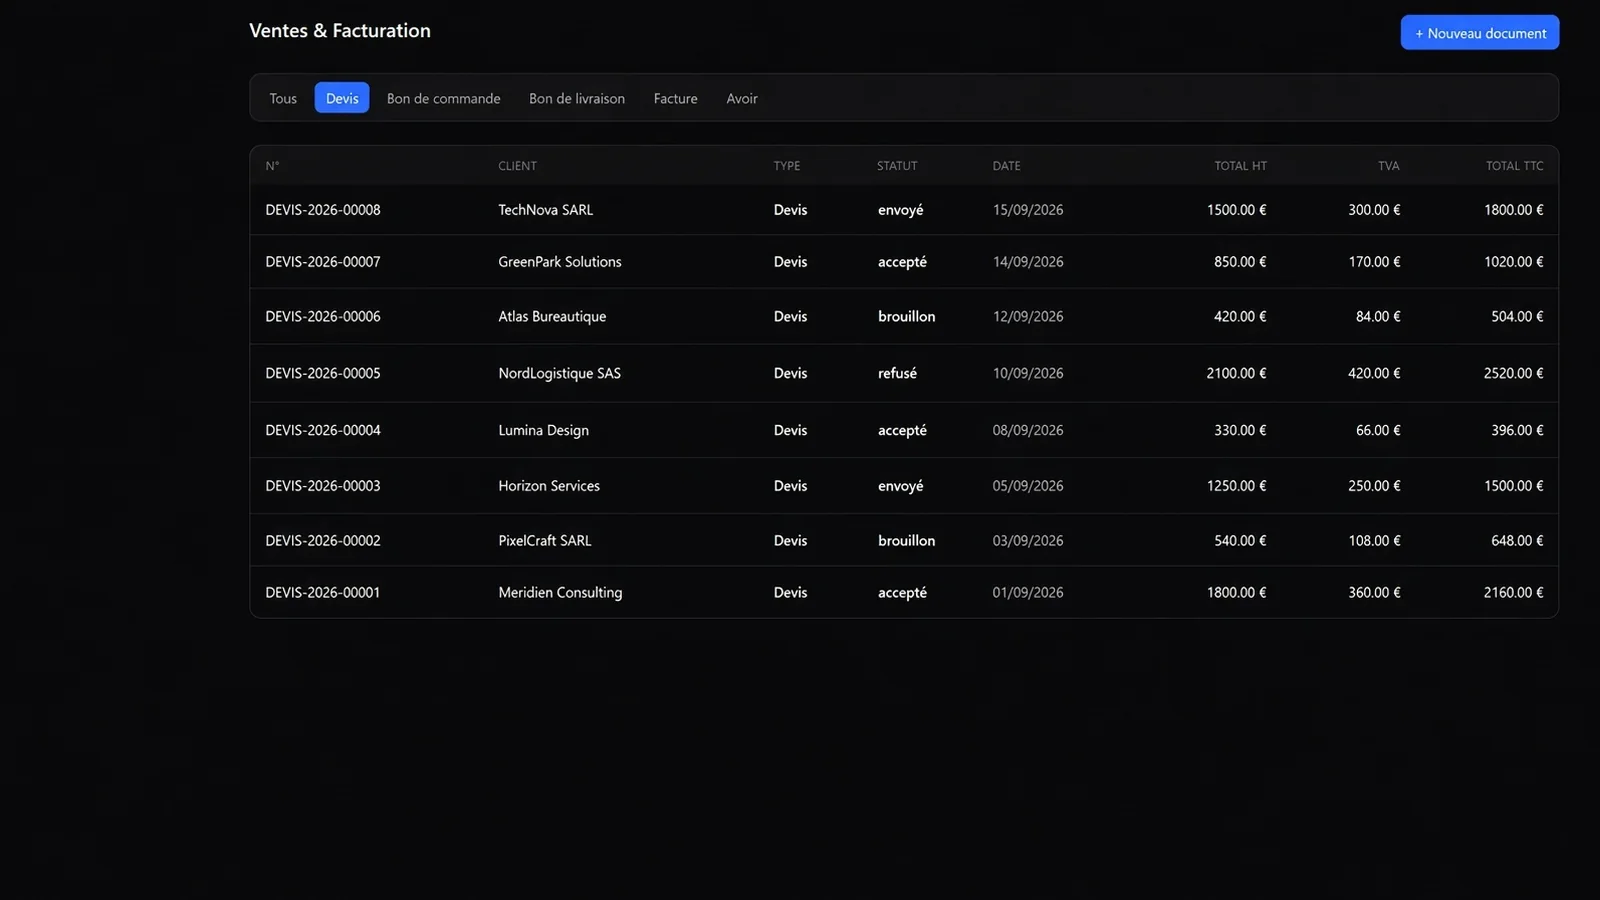Click brouillon status in Atlas Bureautique row

[x=907, y=316]
